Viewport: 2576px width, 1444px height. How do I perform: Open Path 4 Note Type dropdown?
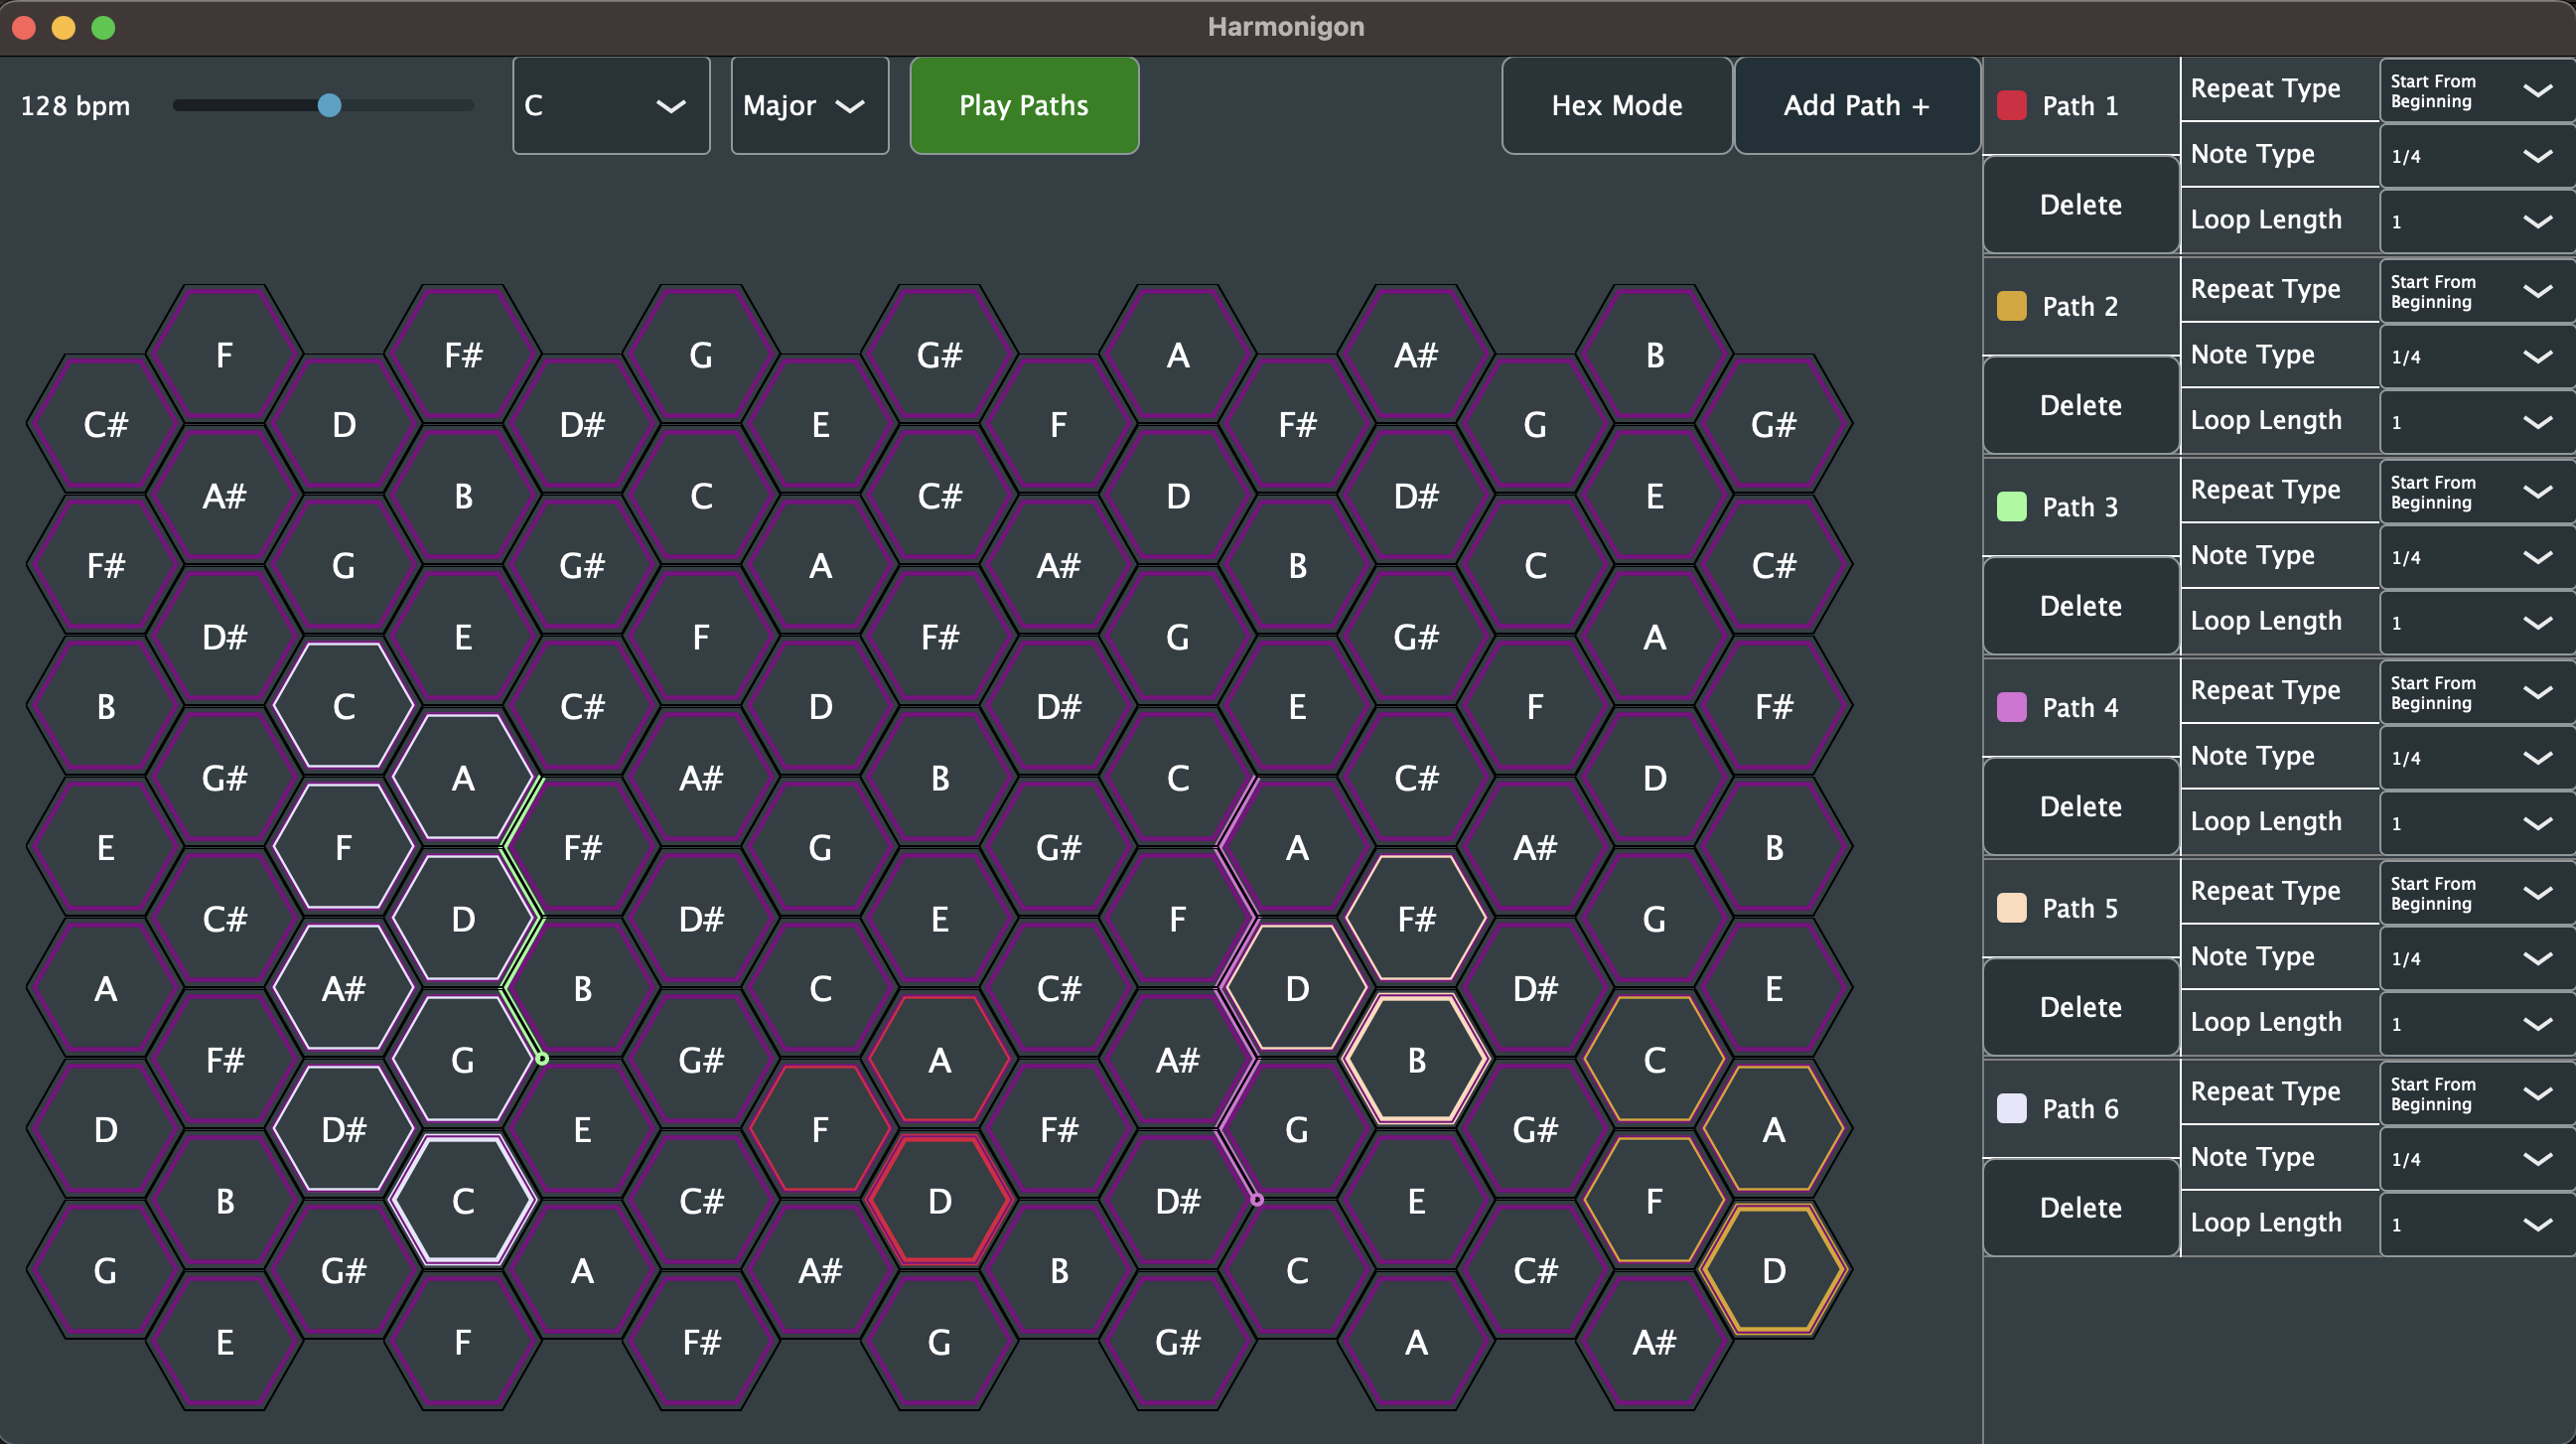coord(2476,757)
